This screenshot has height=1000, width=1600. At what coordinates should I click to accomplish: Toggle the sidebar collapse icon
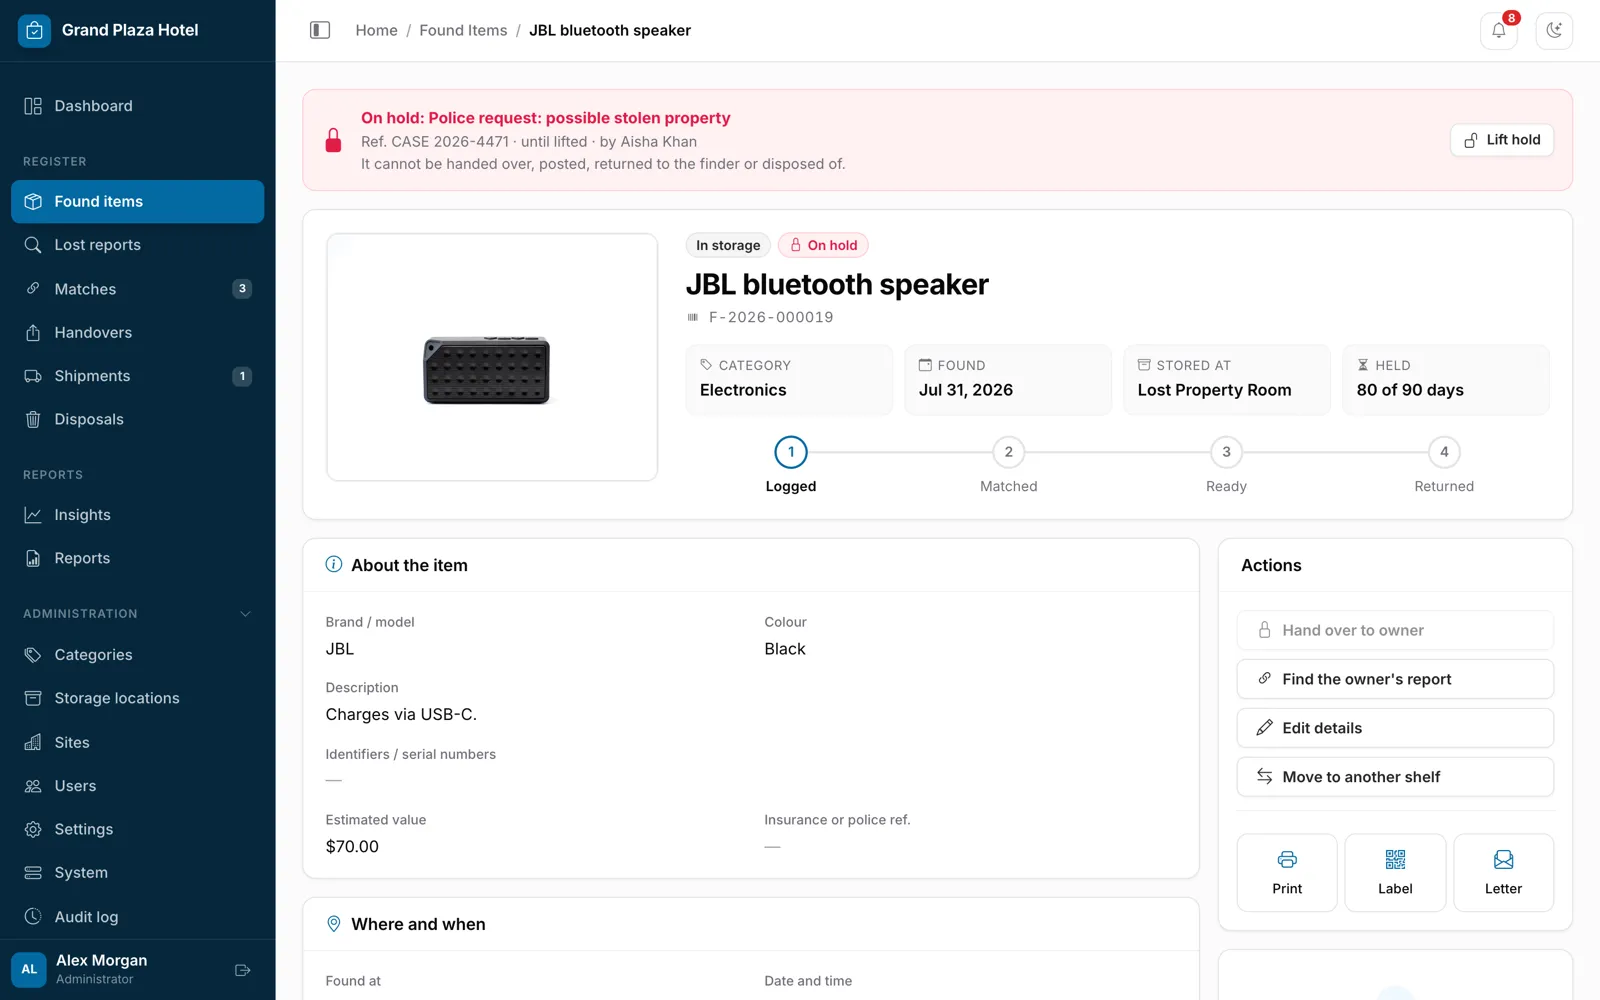click(320, 30)
